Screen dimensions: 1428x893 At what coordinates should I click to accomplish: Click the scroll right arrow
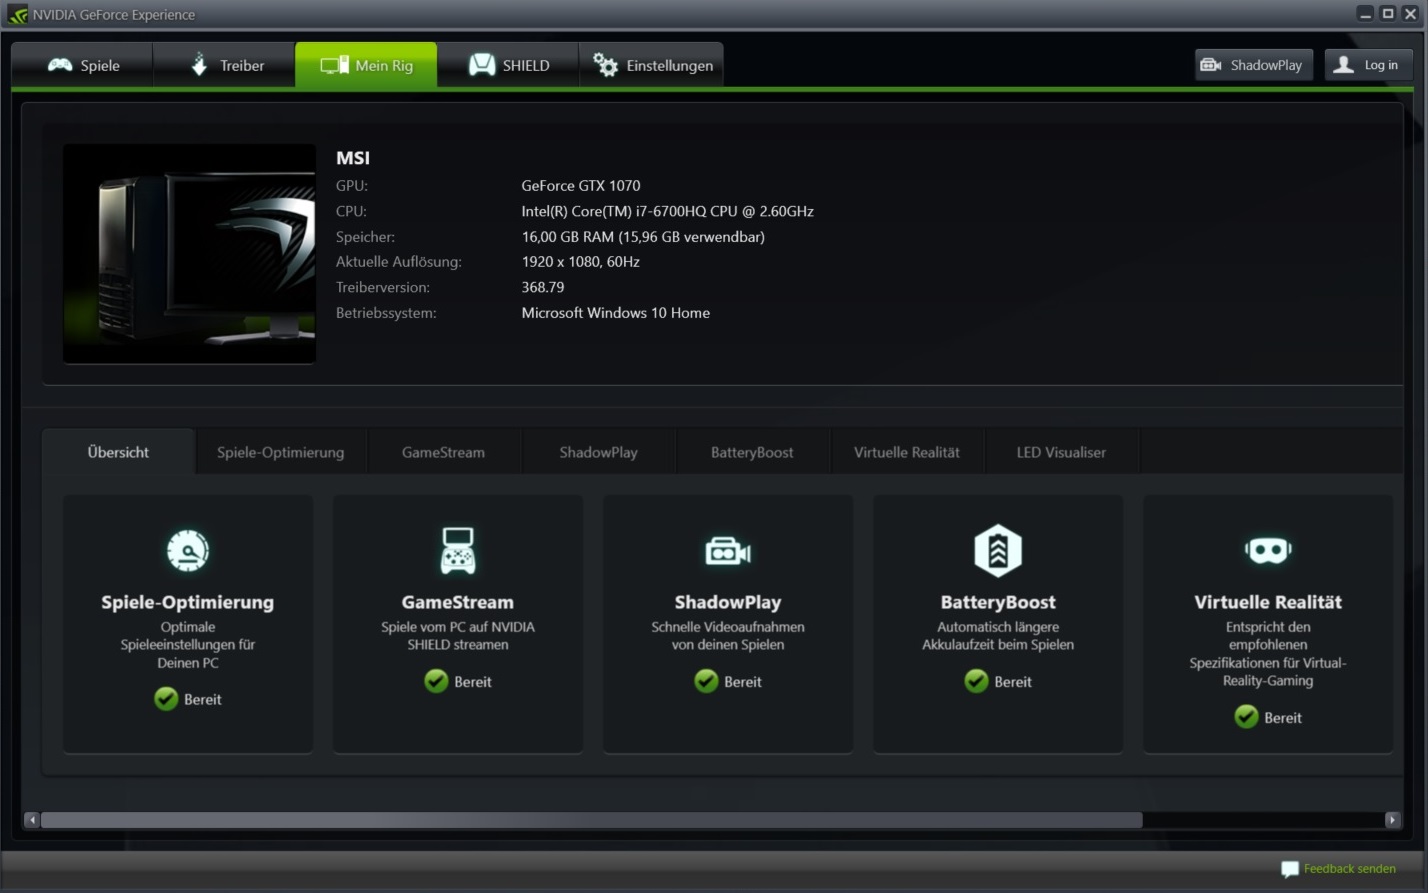click(1392, 820)
